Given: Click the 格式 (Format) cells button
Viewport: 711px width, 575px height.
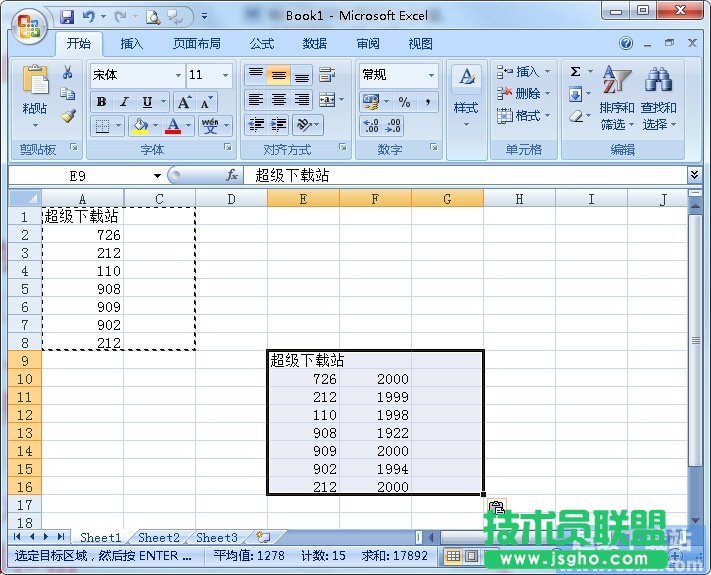Looking at the screenshot, I should pos(520,116).
